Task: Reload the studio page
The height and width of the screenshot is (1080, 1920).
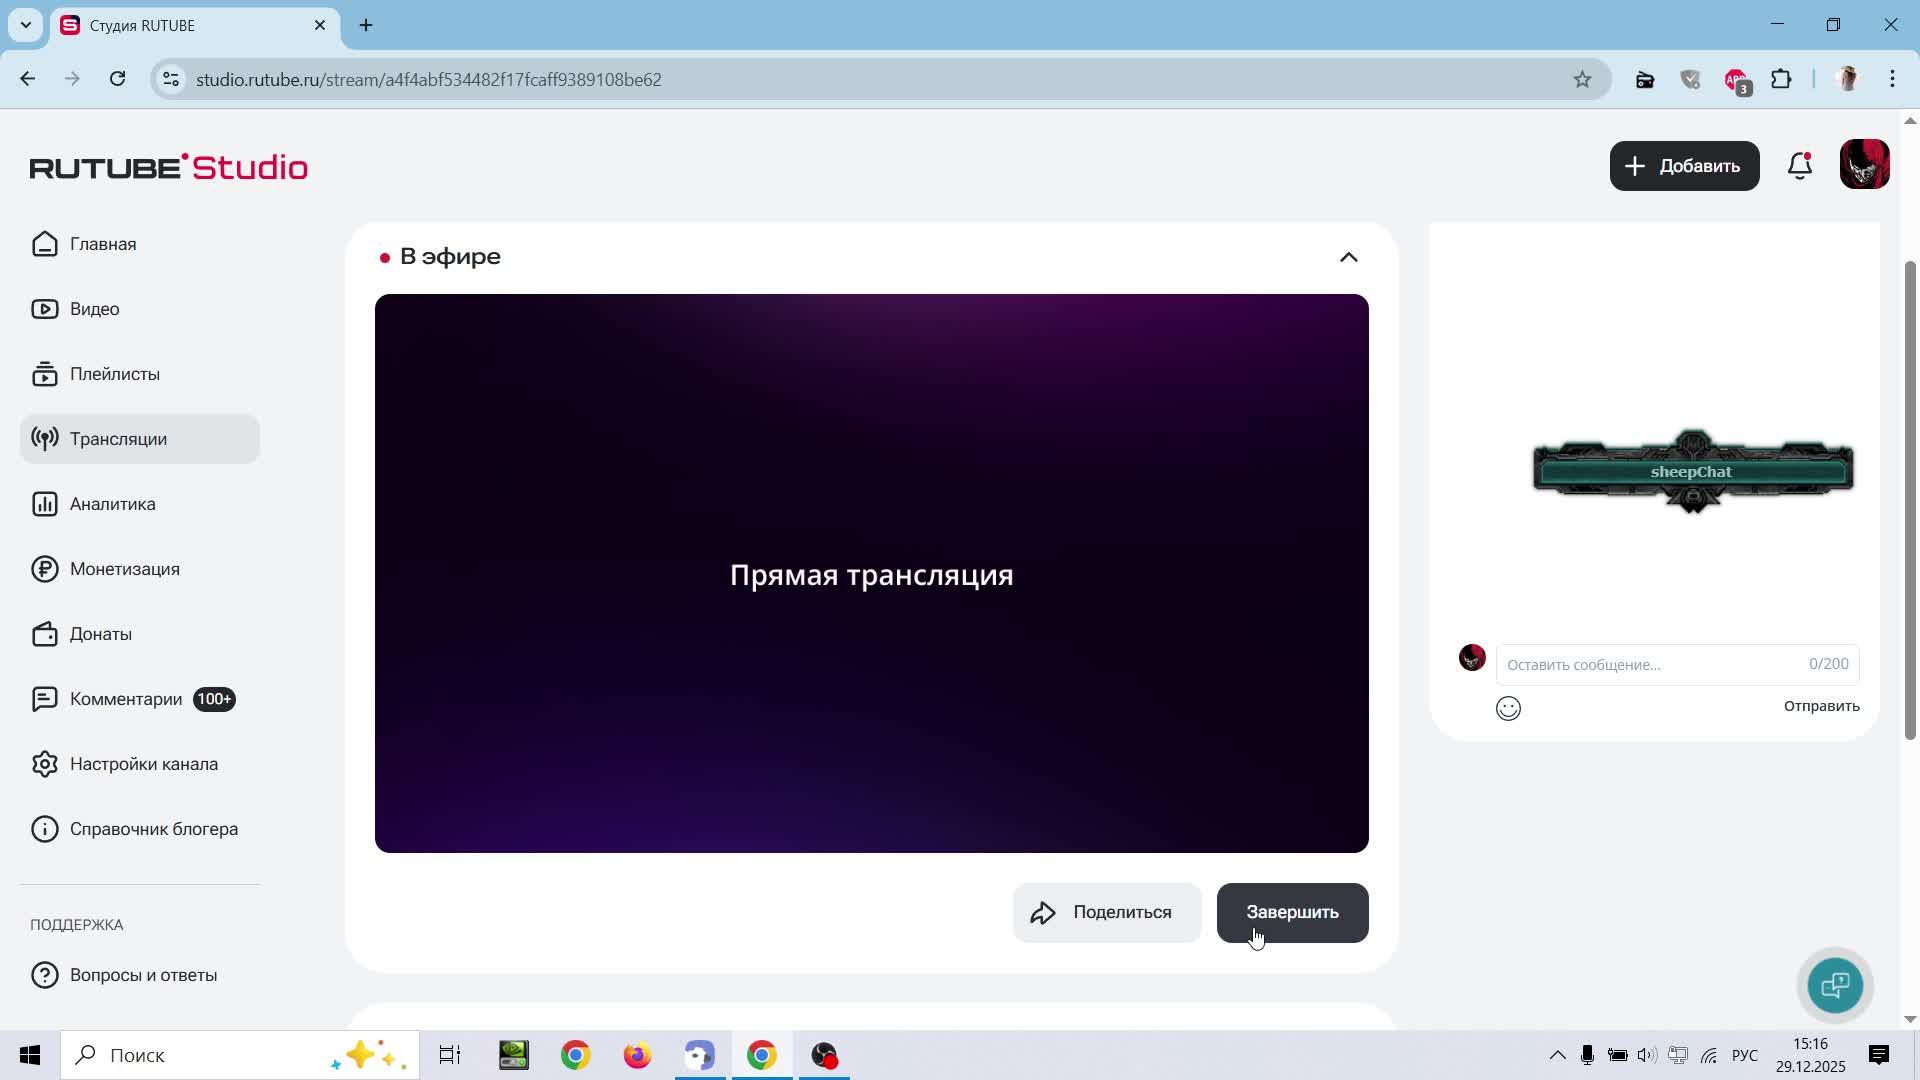Action: (118, 80)
